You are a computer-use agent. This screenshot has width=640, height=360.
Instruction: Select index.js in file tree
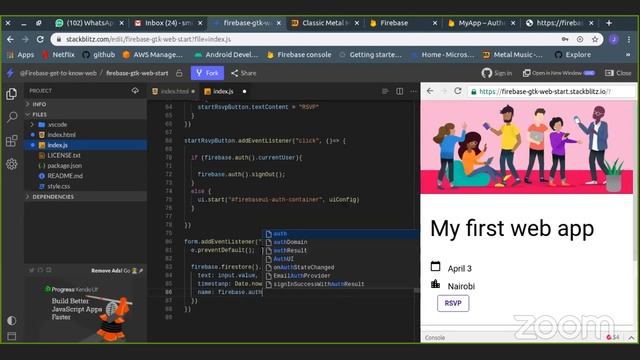click(85, 145)
